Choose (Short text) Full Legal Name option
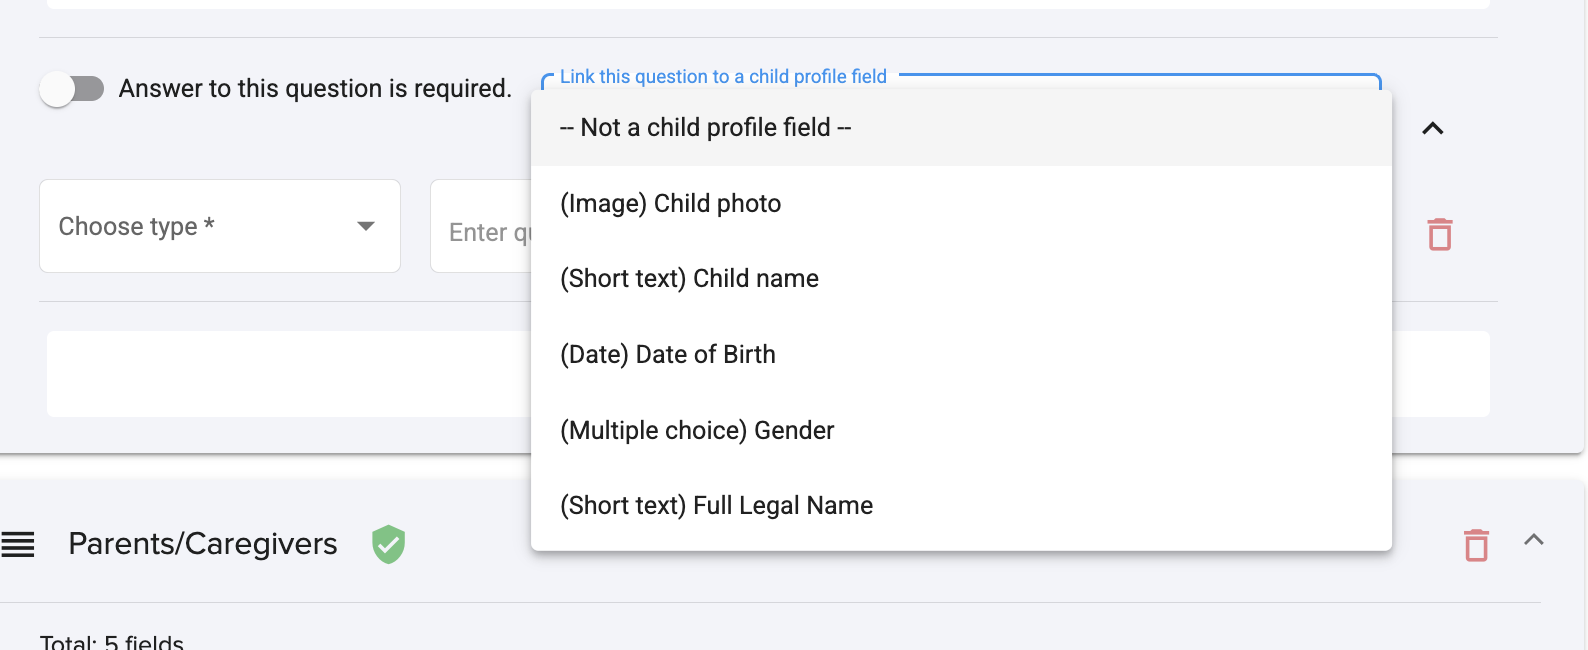The image size is (1588, 650). coord(716,506)
